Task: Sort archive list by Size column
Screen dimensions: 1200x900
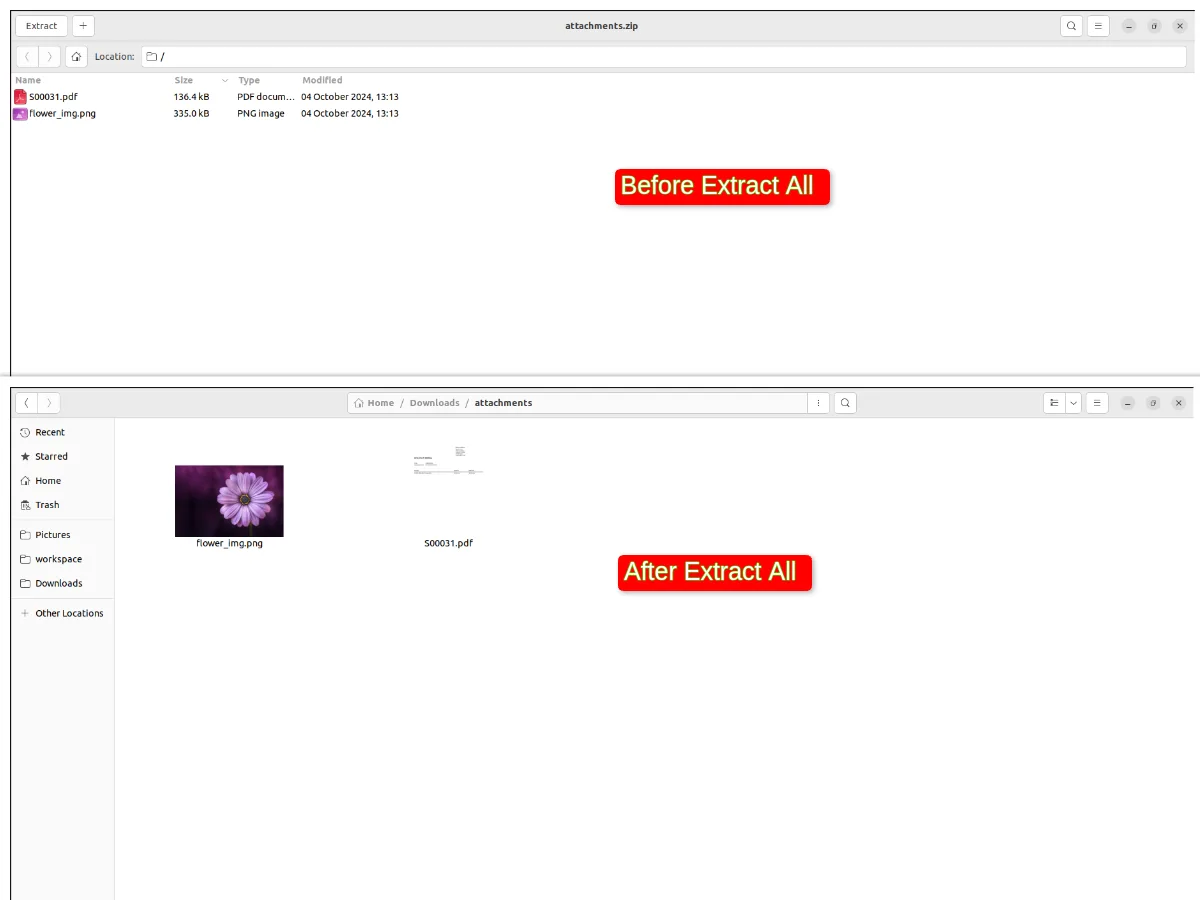Action: pyautogui.click(x=184, y=80)
